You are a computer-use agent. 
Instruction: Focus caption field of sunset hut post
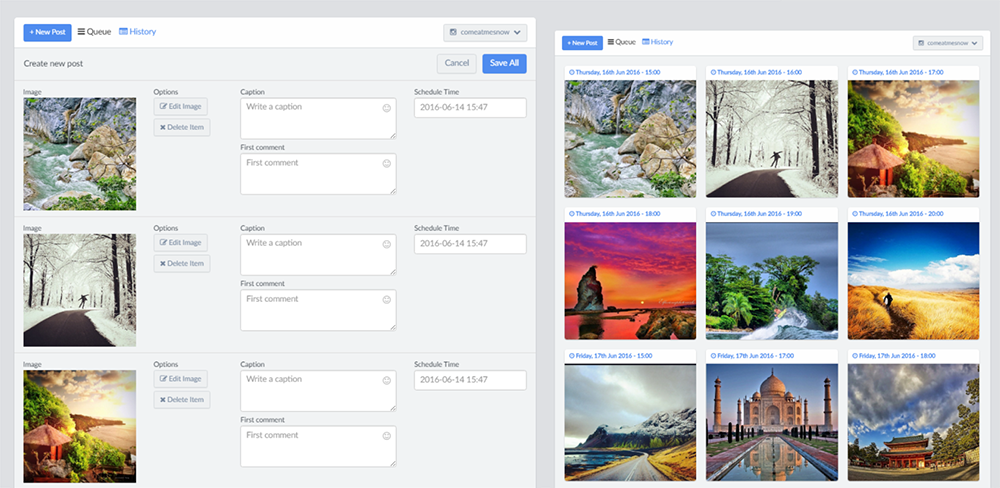click(x=318, y=391)
